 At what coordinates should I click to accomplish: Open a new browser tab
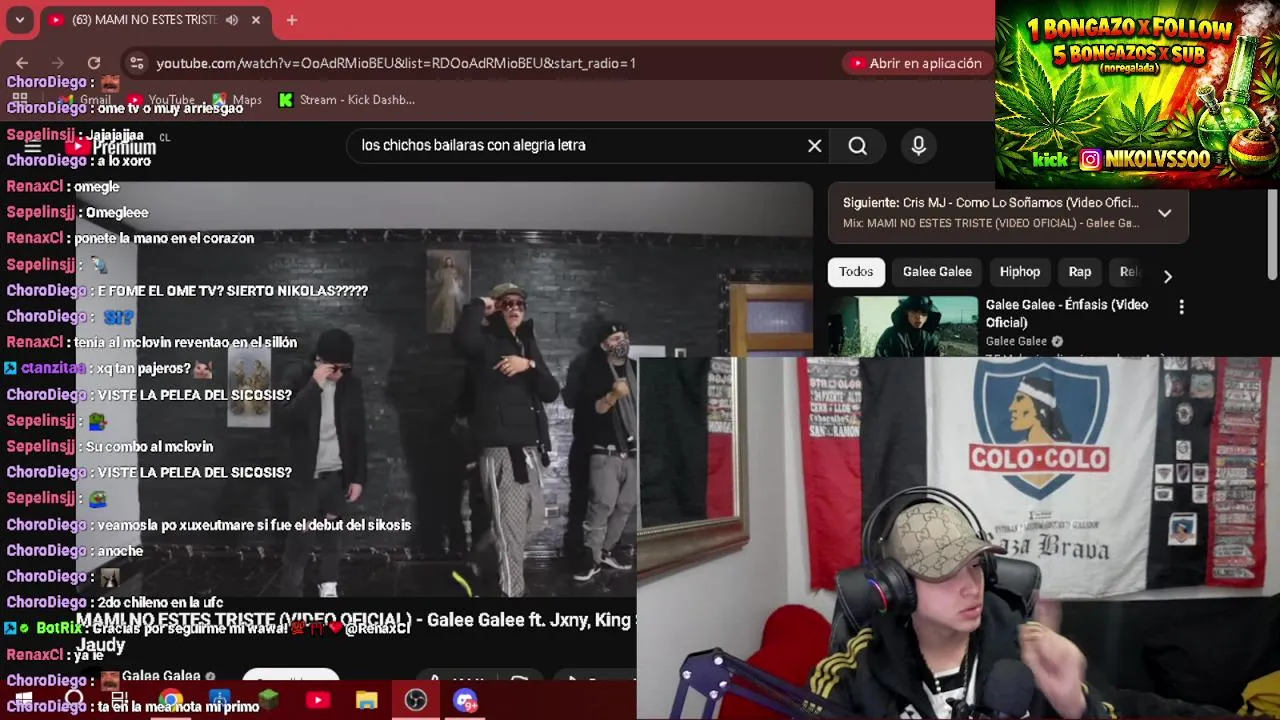point(291,20)
